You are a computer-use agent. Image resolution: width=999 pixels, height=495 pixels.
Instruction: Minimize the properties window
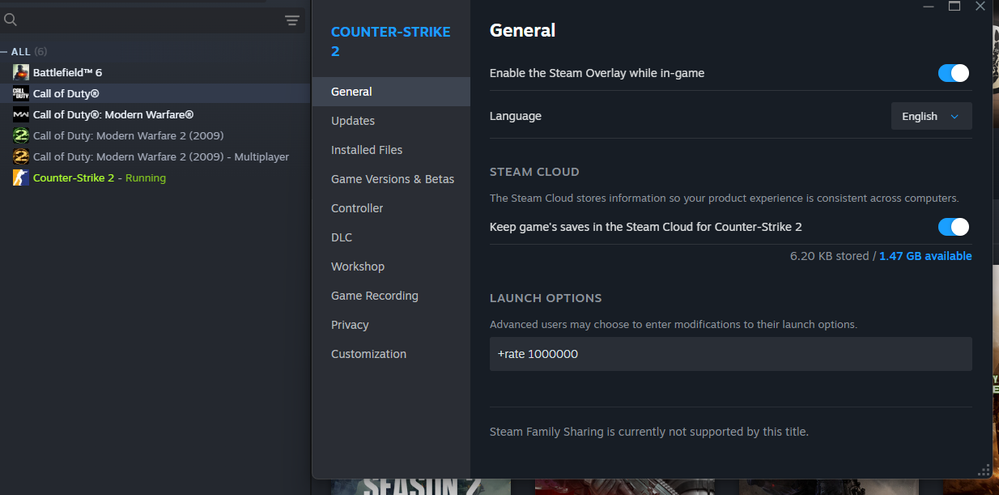[x=928, y=6]
